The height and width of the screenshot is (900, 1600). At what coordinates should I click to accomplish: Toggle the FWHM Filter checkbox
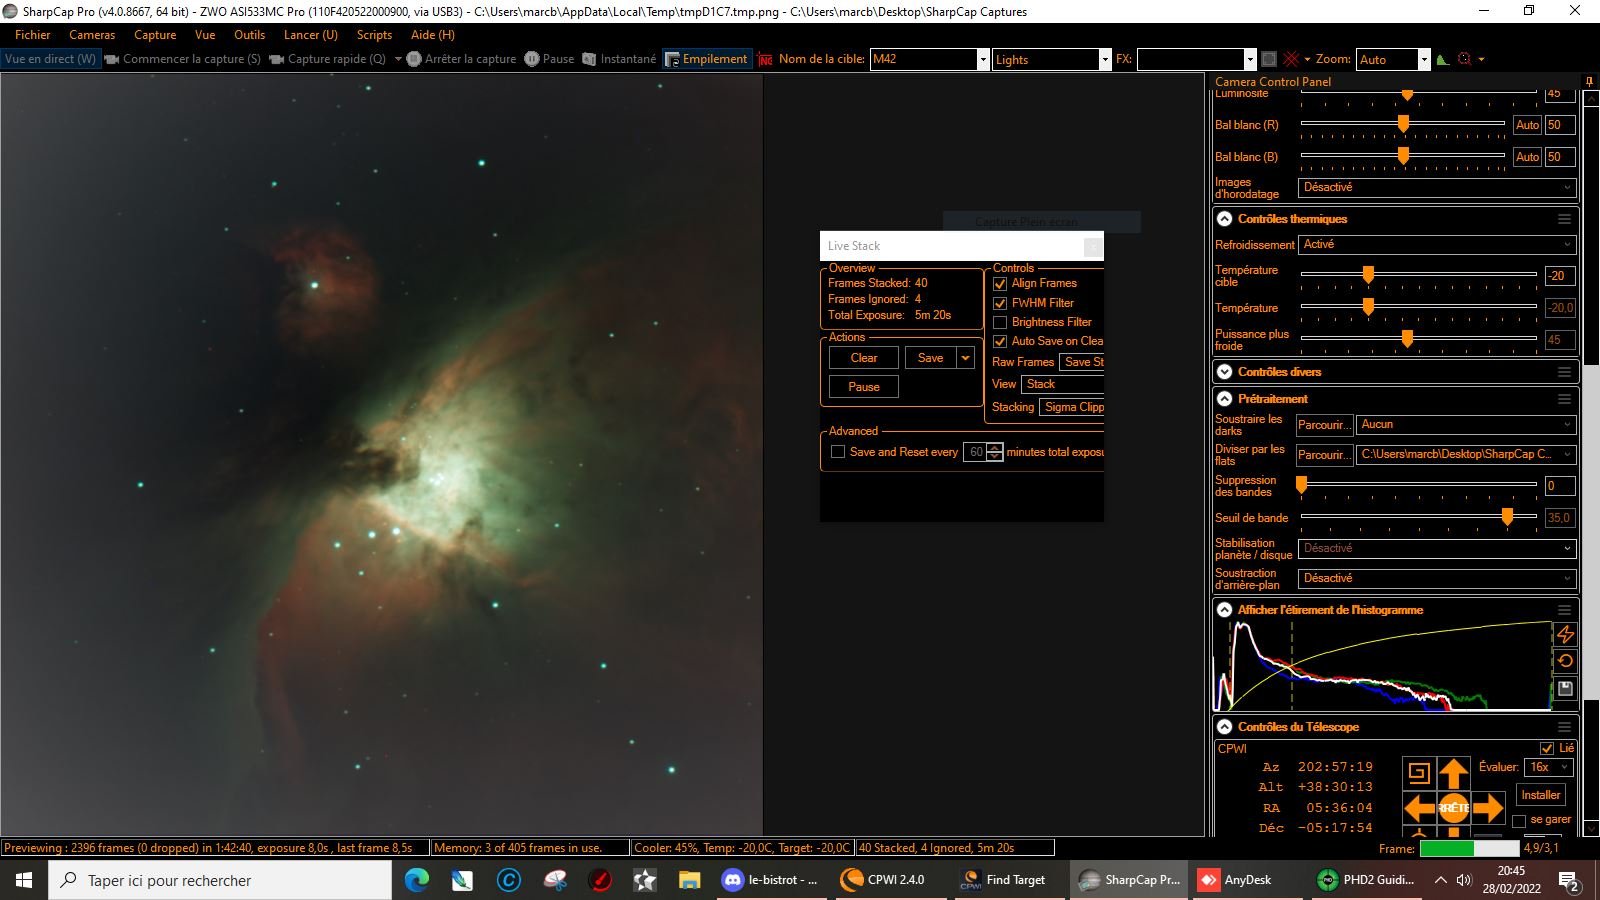[1000, 303]
